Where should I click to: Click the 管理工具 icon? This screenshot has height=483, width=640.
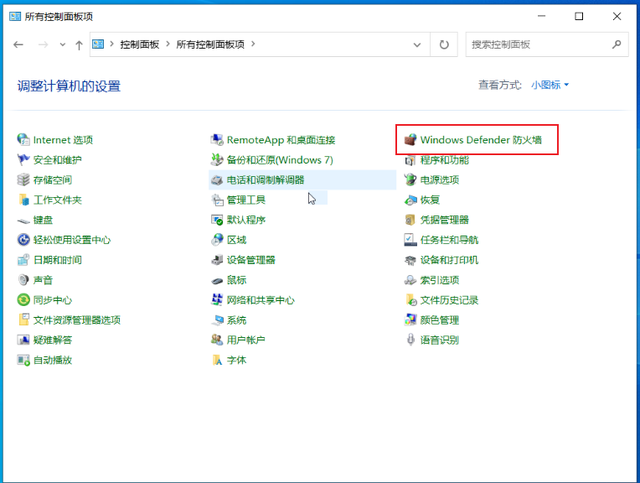coord(217,200)
